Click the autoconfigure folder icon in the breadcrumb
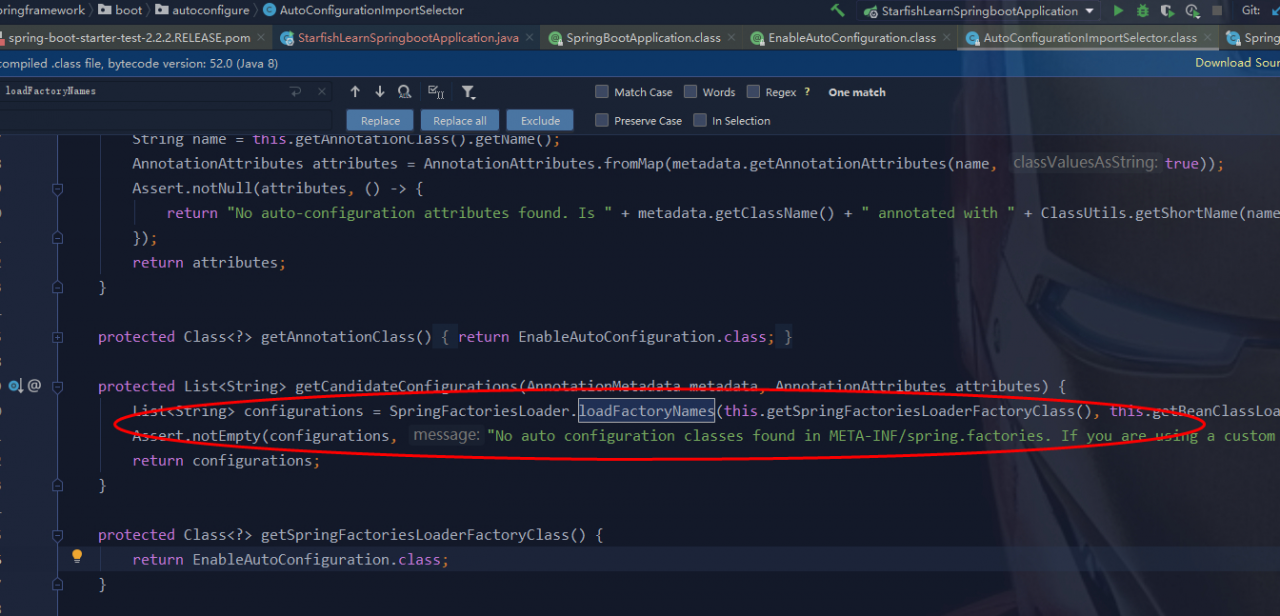The image size is (1280, 616). click(x=161, y=10)
